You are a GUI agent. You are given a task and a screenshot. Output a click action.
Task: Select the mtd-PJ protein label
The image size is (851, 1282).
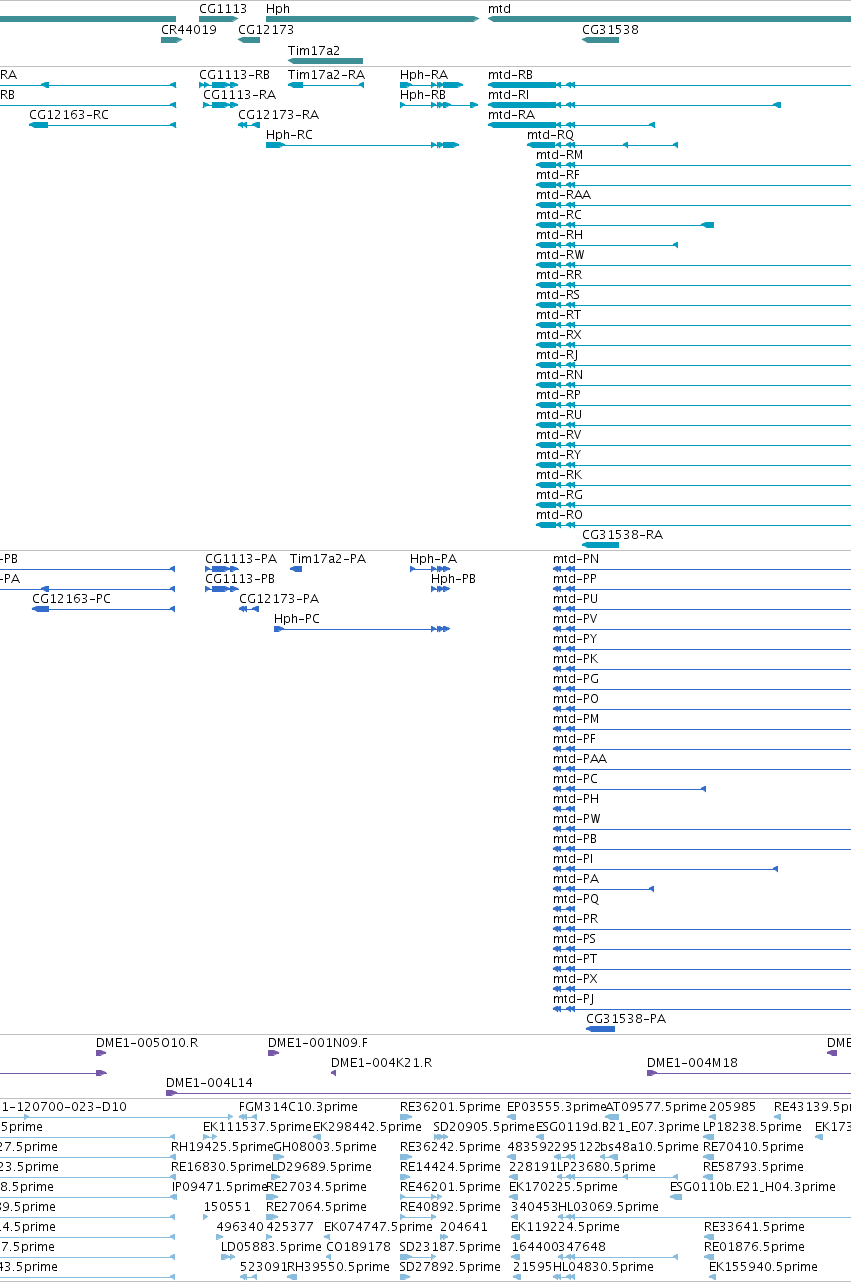point(573,998)
